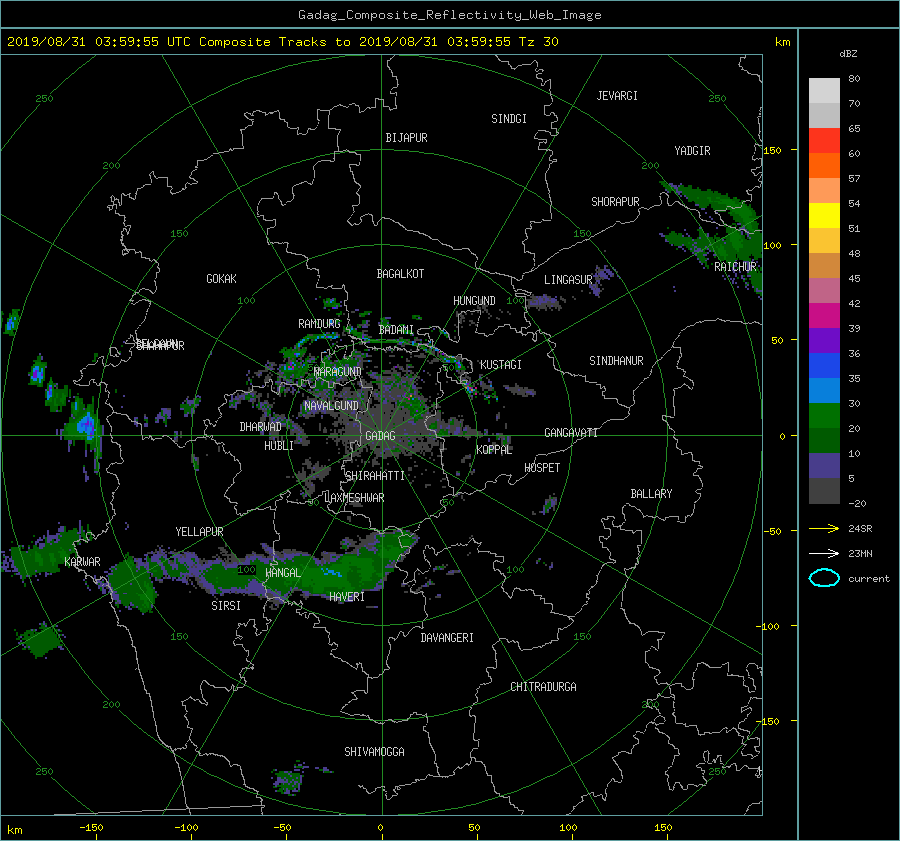Click the 'Tz 30' text in the header

538,41
